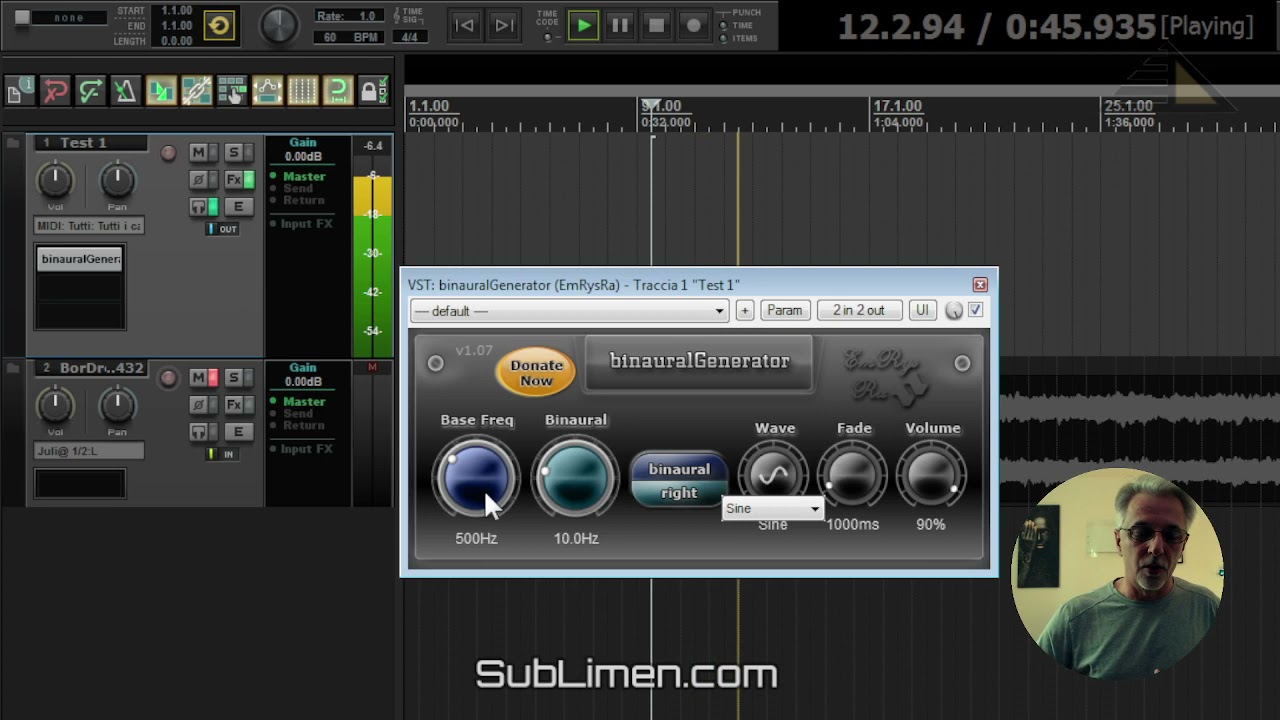Viewport: 1280px width, 720px height.
Task: Click Input FX on Test 1 track
Action: tap(301, 224)
